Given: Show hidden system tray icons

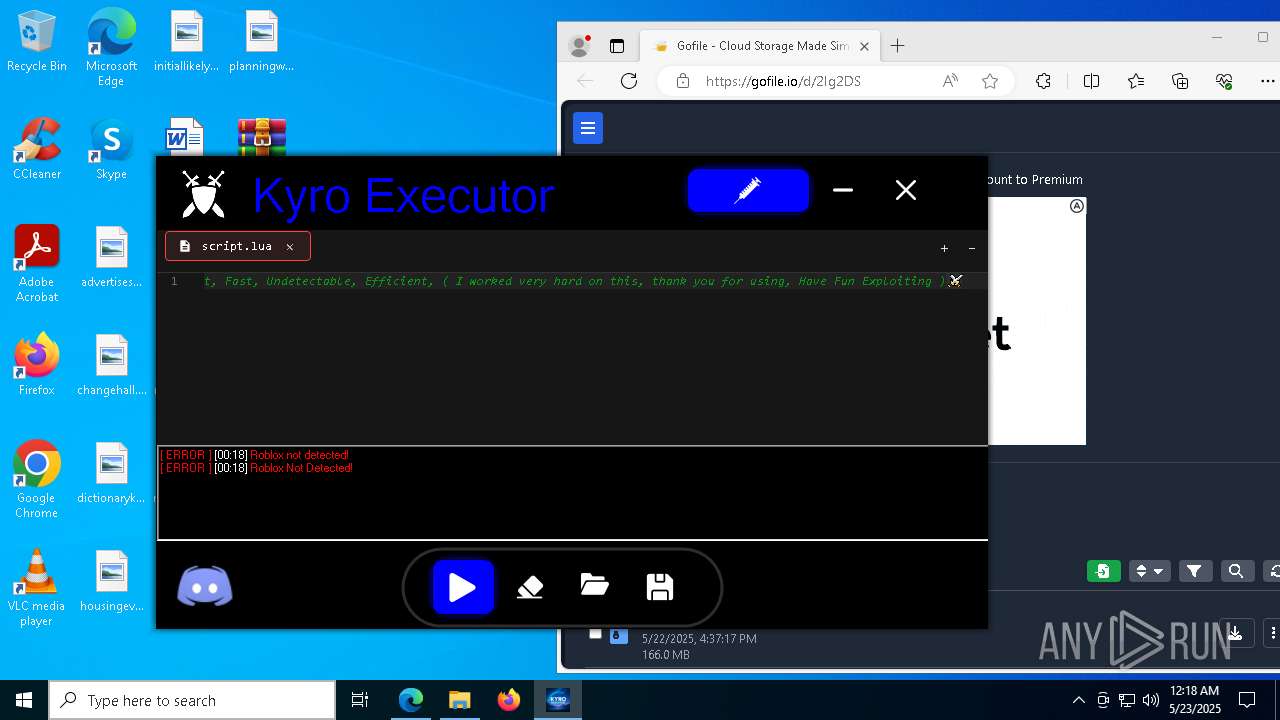Looking at the screenshot, I should point(1078,700).
